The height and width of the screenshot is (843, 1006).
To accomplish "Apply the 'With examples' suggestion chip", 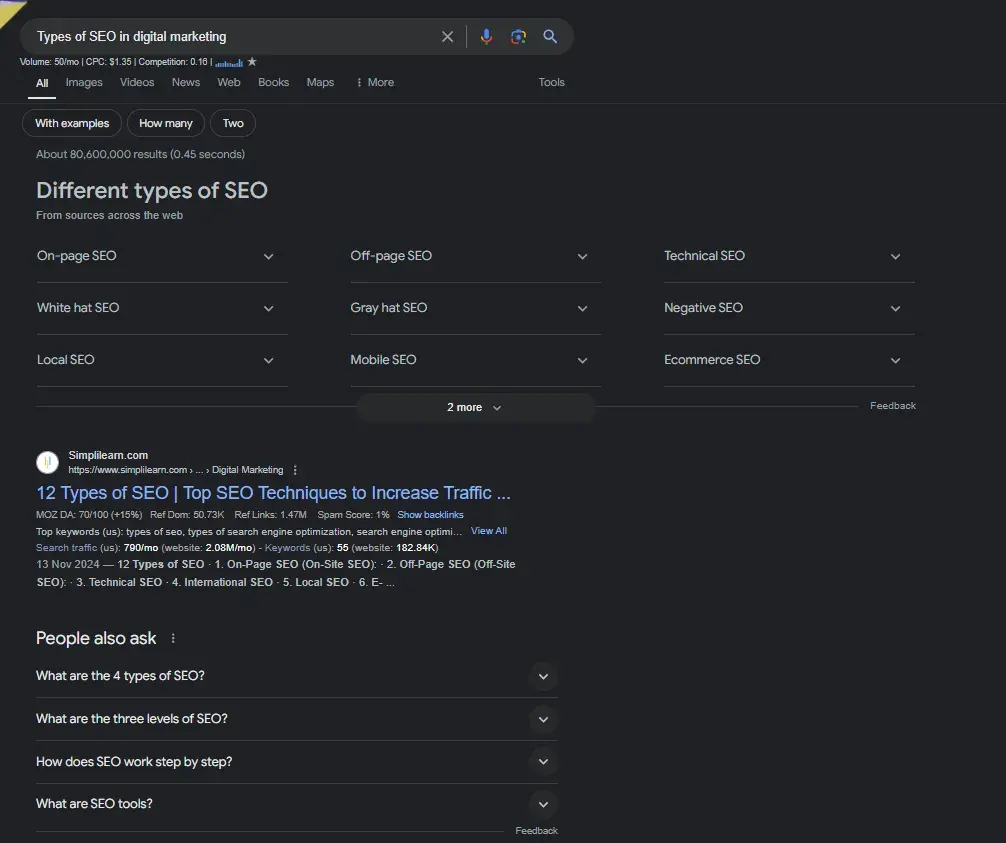I will point(72,123).
